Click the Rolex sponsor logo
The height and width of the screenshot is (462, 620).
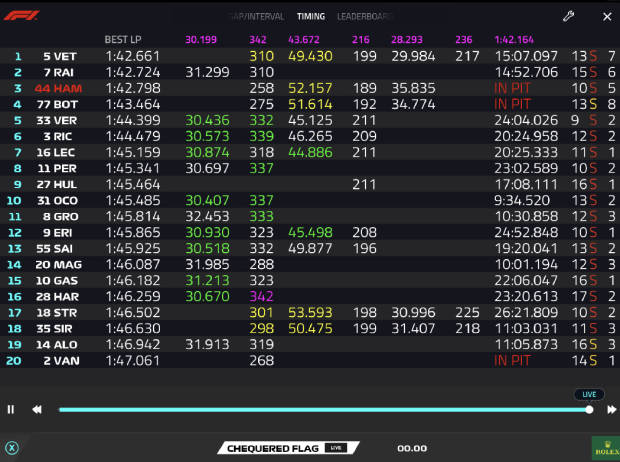pos(606,449)
